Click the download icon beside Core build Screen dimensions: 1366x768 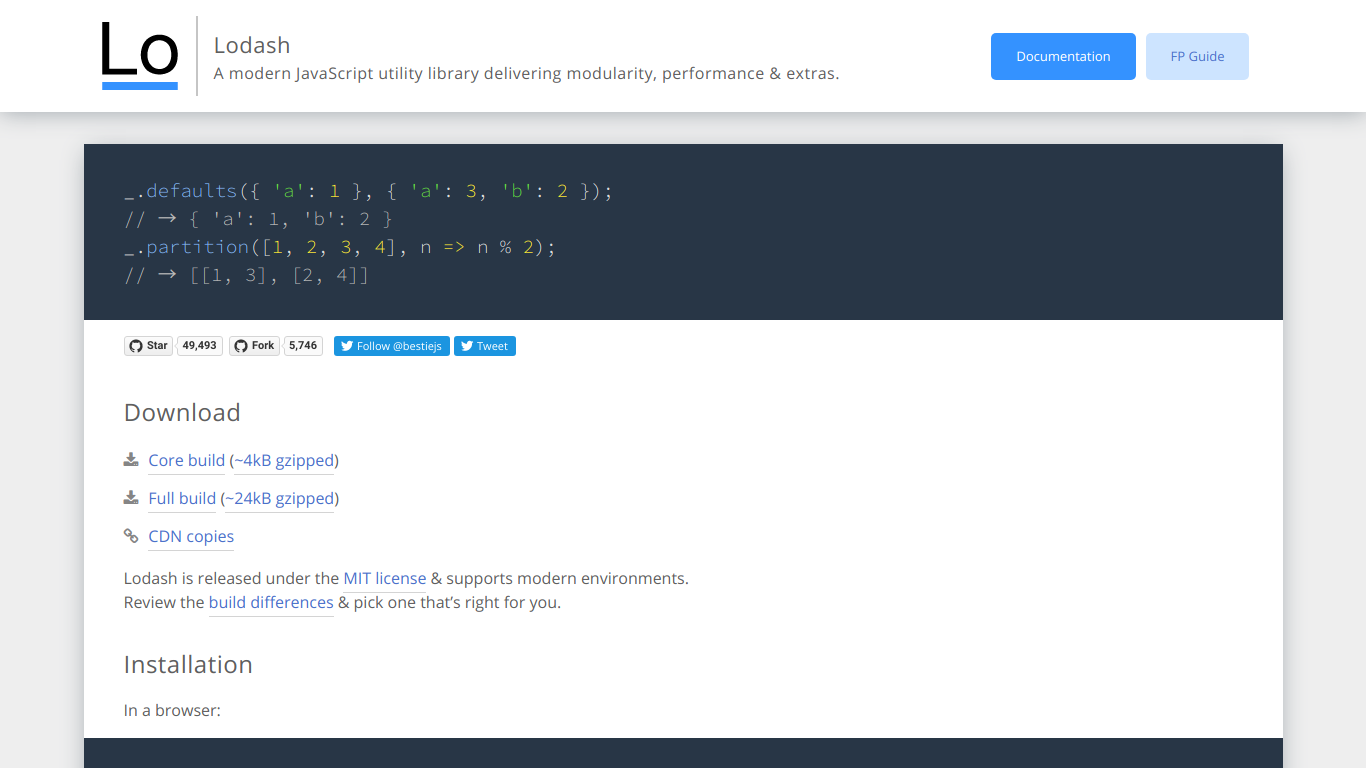click(131, 460)
